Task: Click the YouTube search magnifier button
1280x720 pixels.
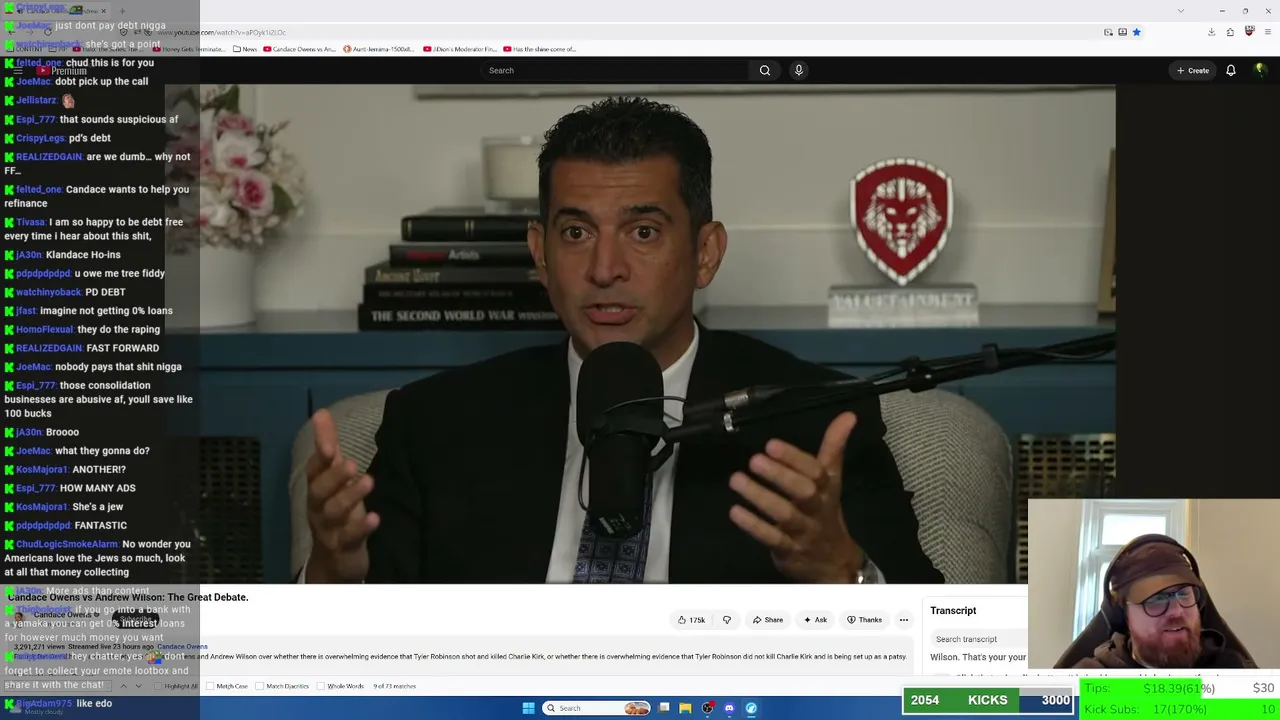Action: point(765,70)
